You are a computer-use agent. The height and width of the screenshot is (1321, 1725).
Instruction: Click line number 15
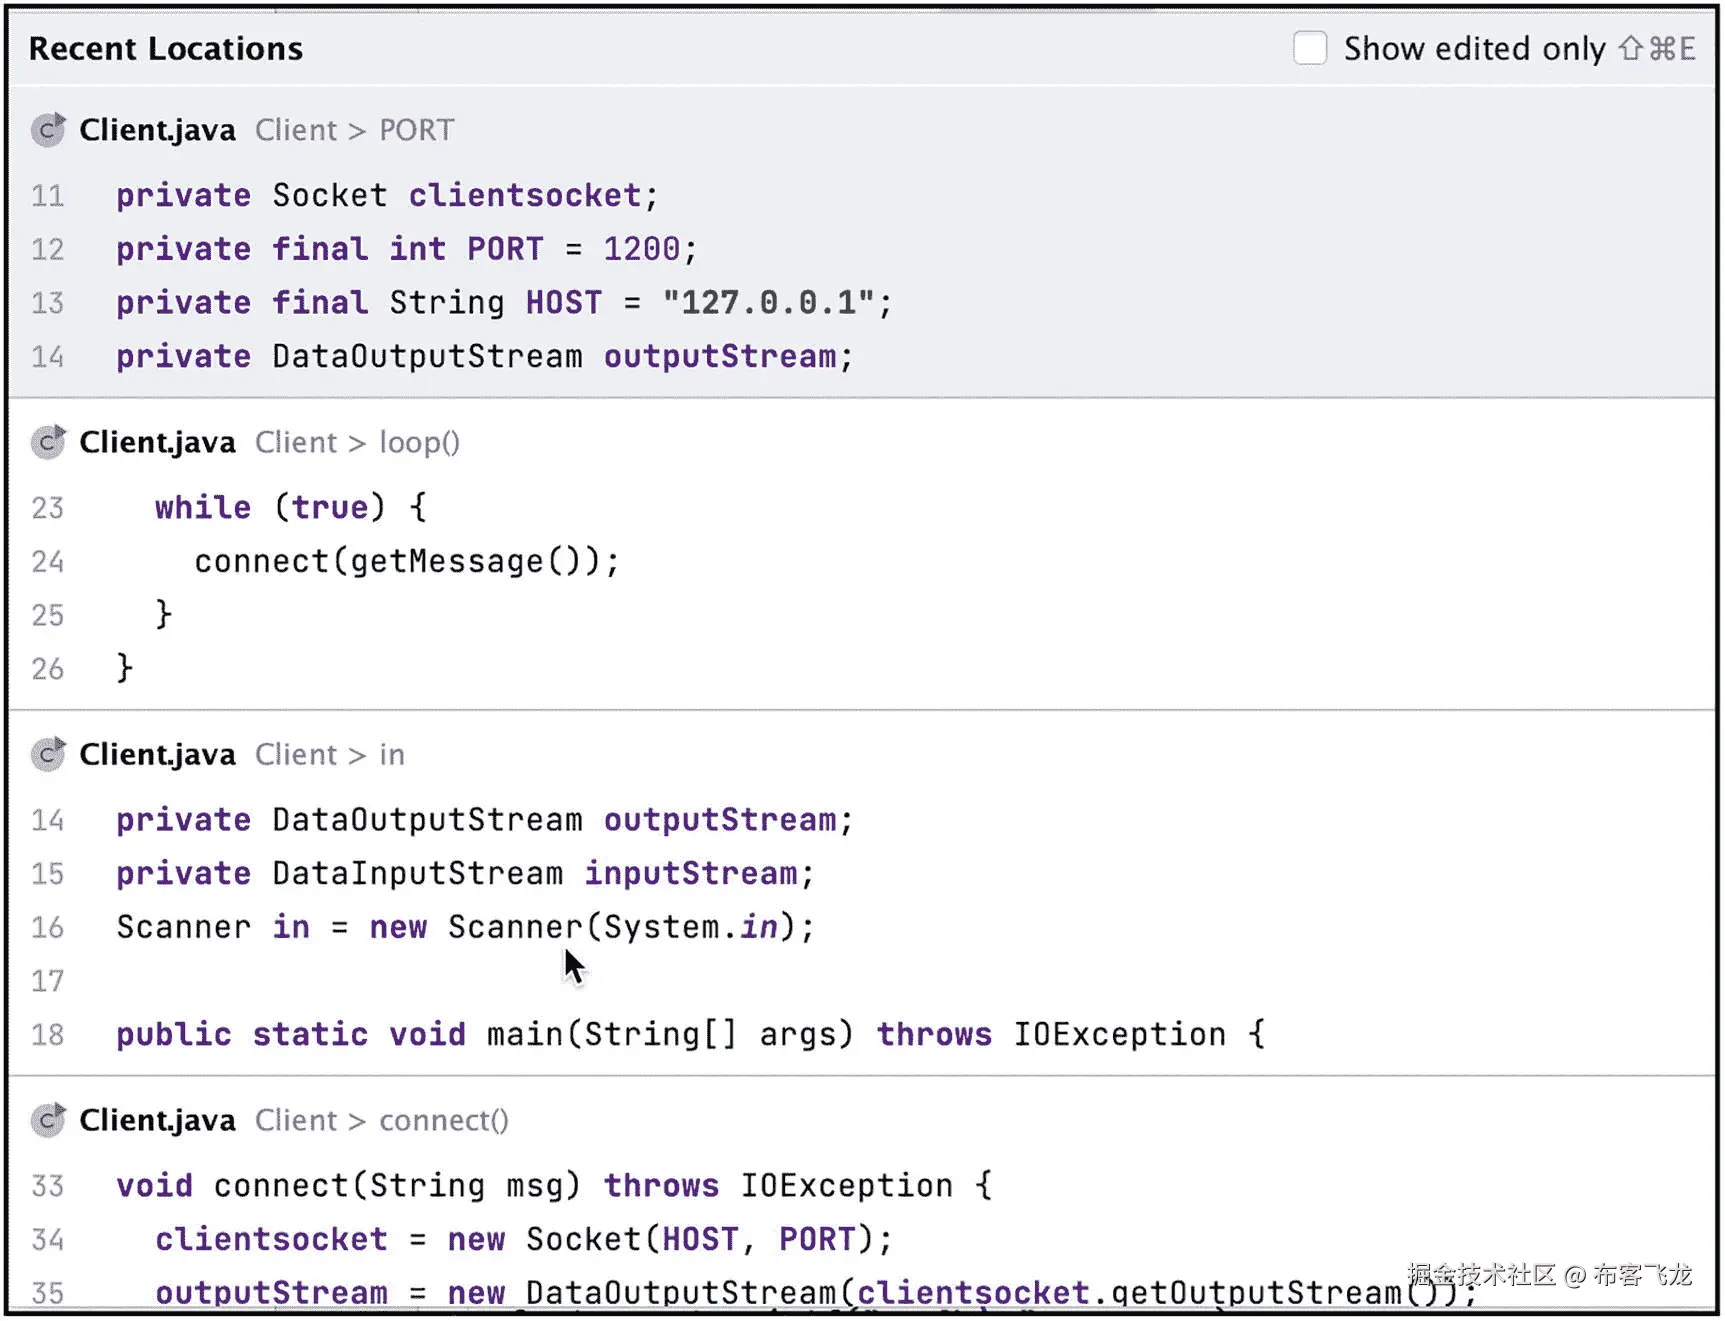[x=47, y=875]
